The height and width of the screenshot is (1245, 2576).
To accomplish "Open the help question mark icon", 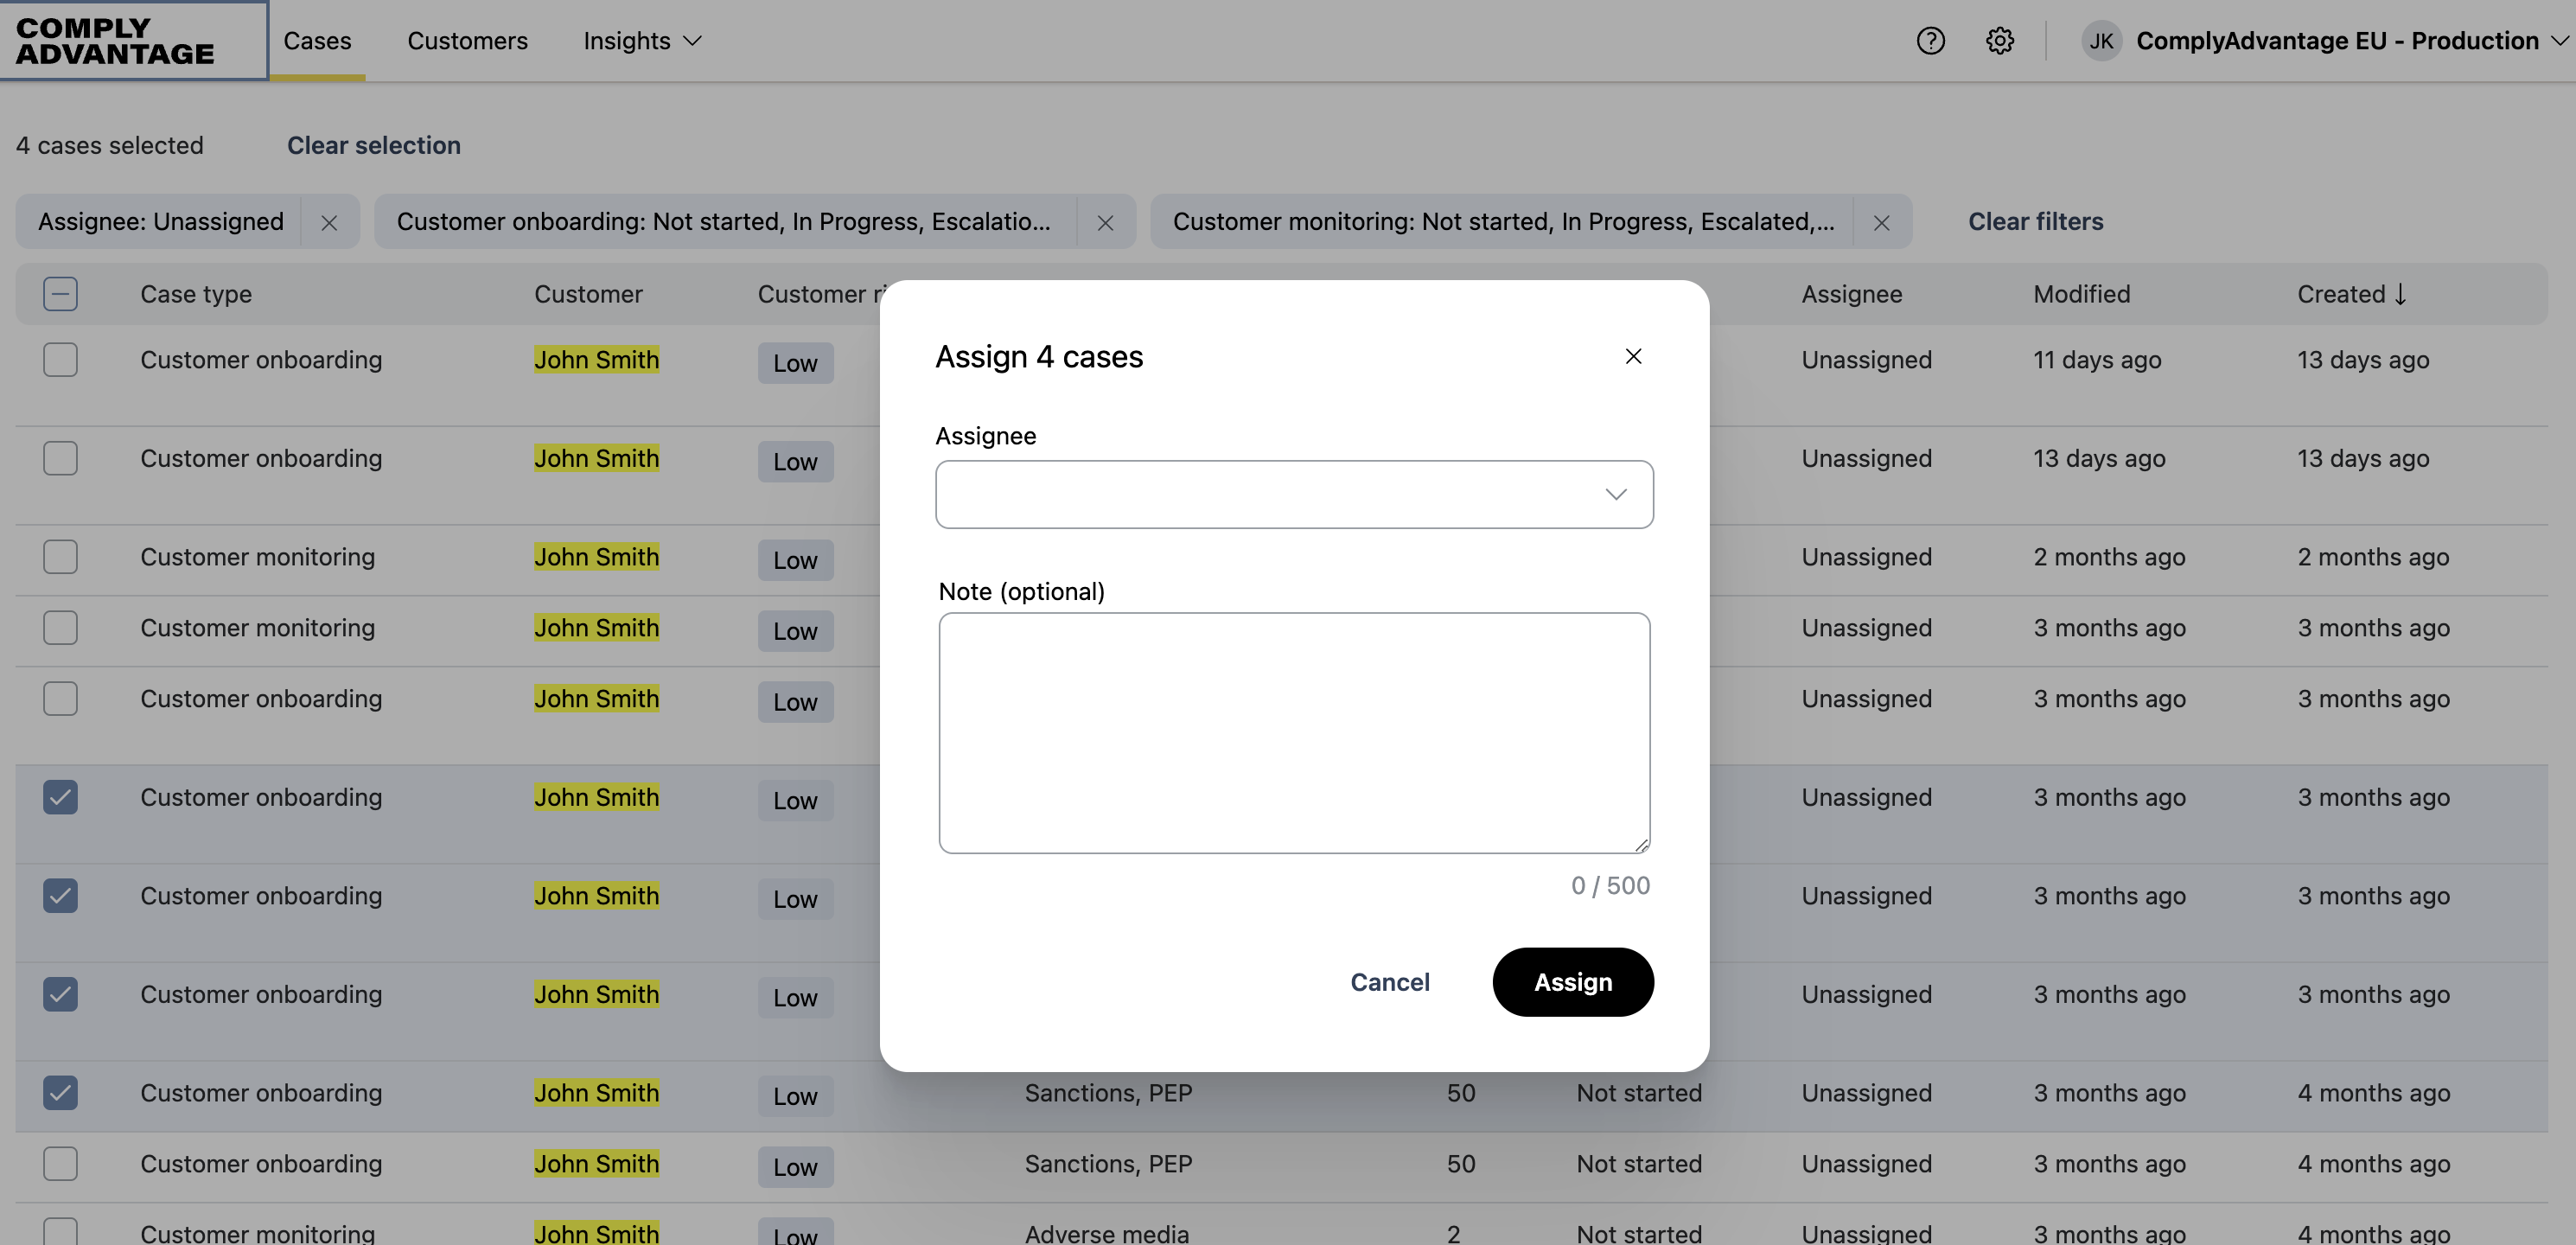I will click(1930, 41).
